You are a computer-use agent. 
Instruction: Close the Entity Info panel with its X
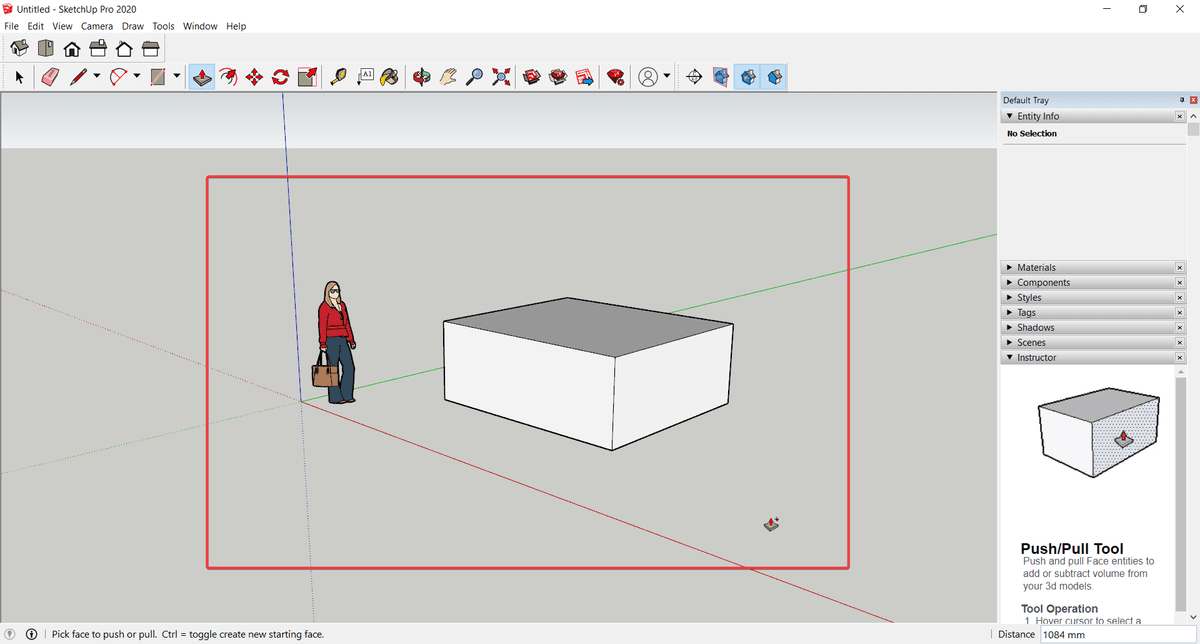[x=1180, y=116]
